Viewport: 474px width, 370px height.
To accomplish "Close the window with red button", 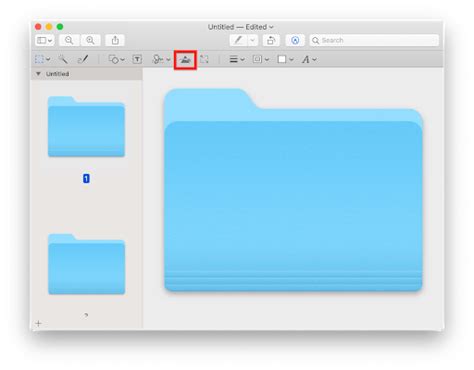I will point(38,27).
